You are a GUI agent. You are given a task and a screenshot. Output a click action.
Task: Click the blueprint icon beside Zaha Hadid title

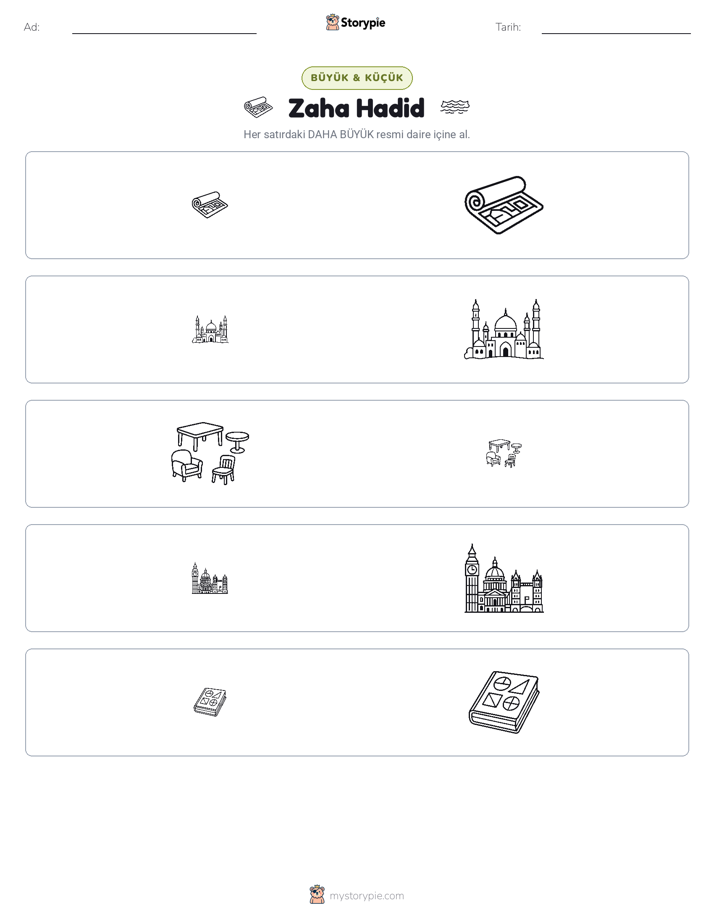click(x=258, y=107)
